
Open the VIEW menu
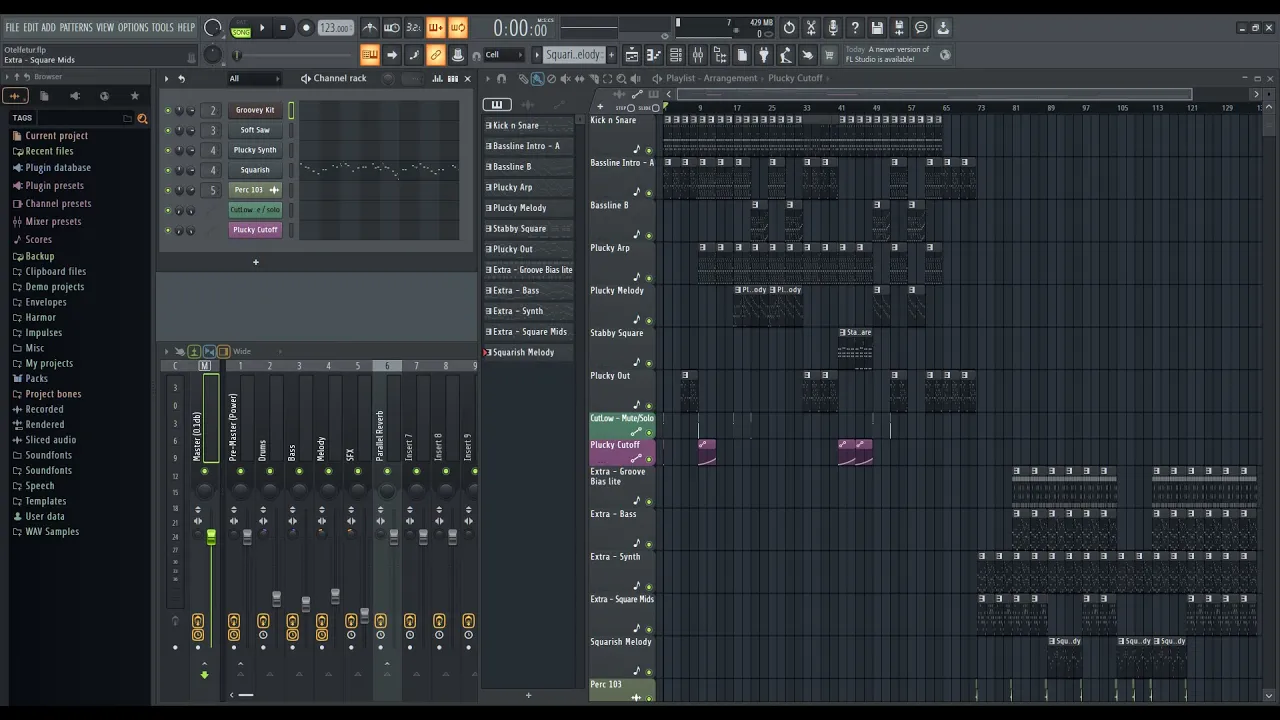[x=105, y=28]
